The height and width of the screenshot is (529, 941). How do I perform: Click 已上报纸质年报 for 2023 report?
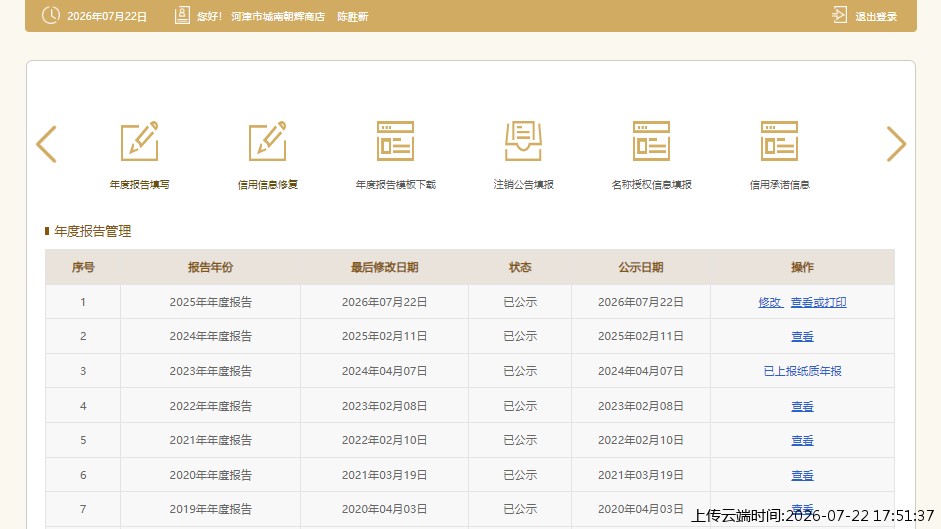[x=802, y=371]
